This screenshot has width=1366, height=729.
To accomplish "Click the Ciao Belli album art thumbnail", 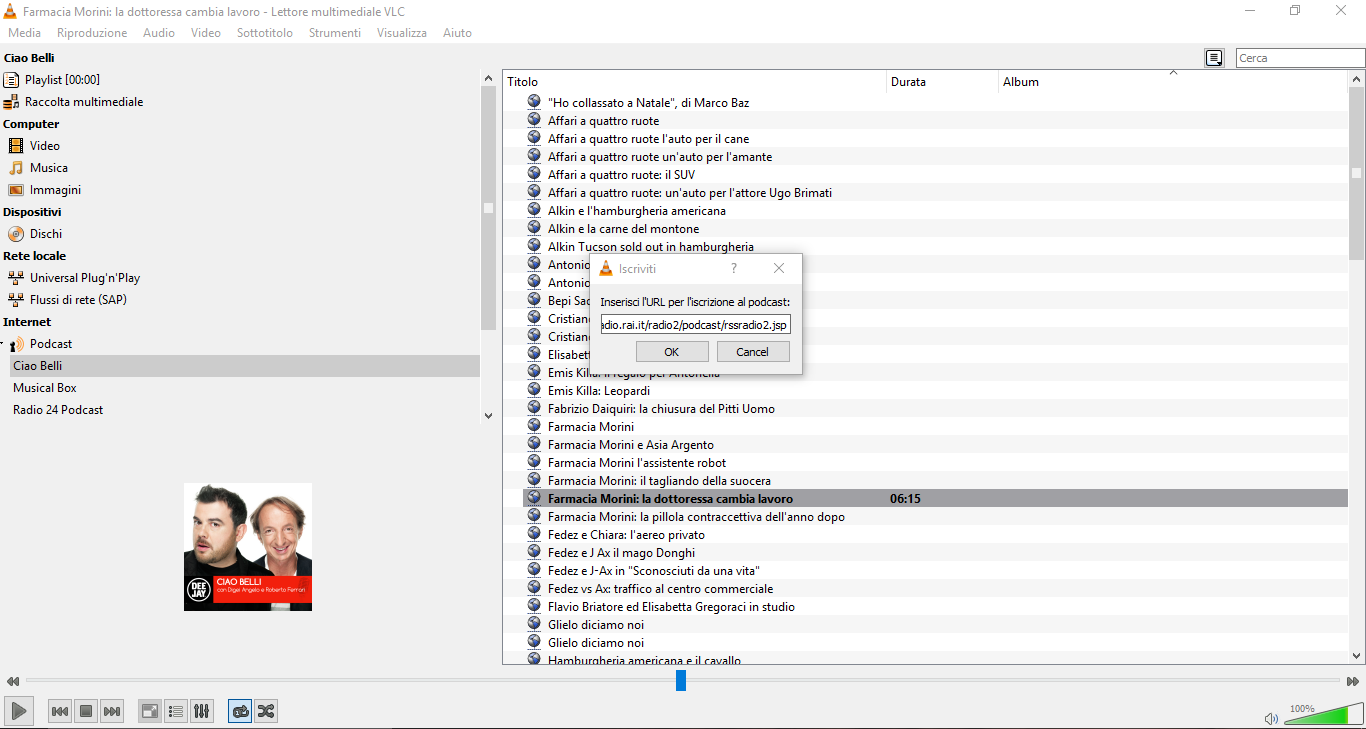I will [248, 547].
